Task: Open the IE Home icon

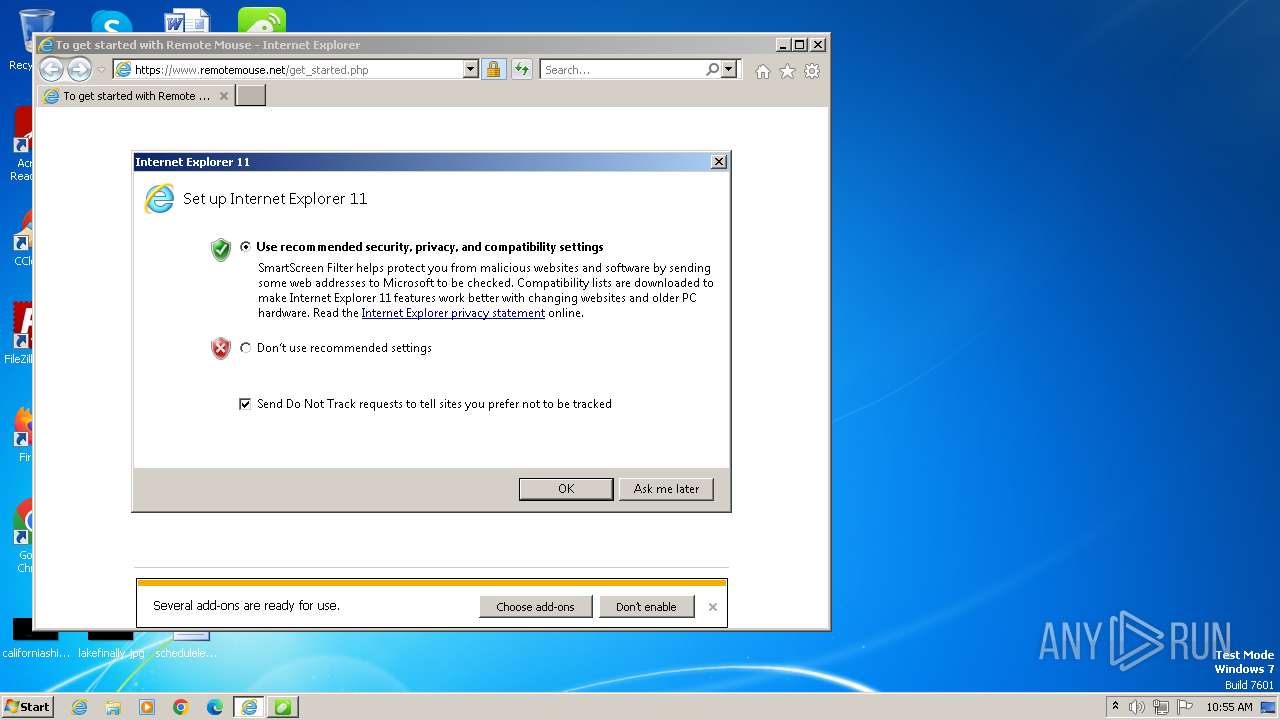Action: tap(763, 71)
